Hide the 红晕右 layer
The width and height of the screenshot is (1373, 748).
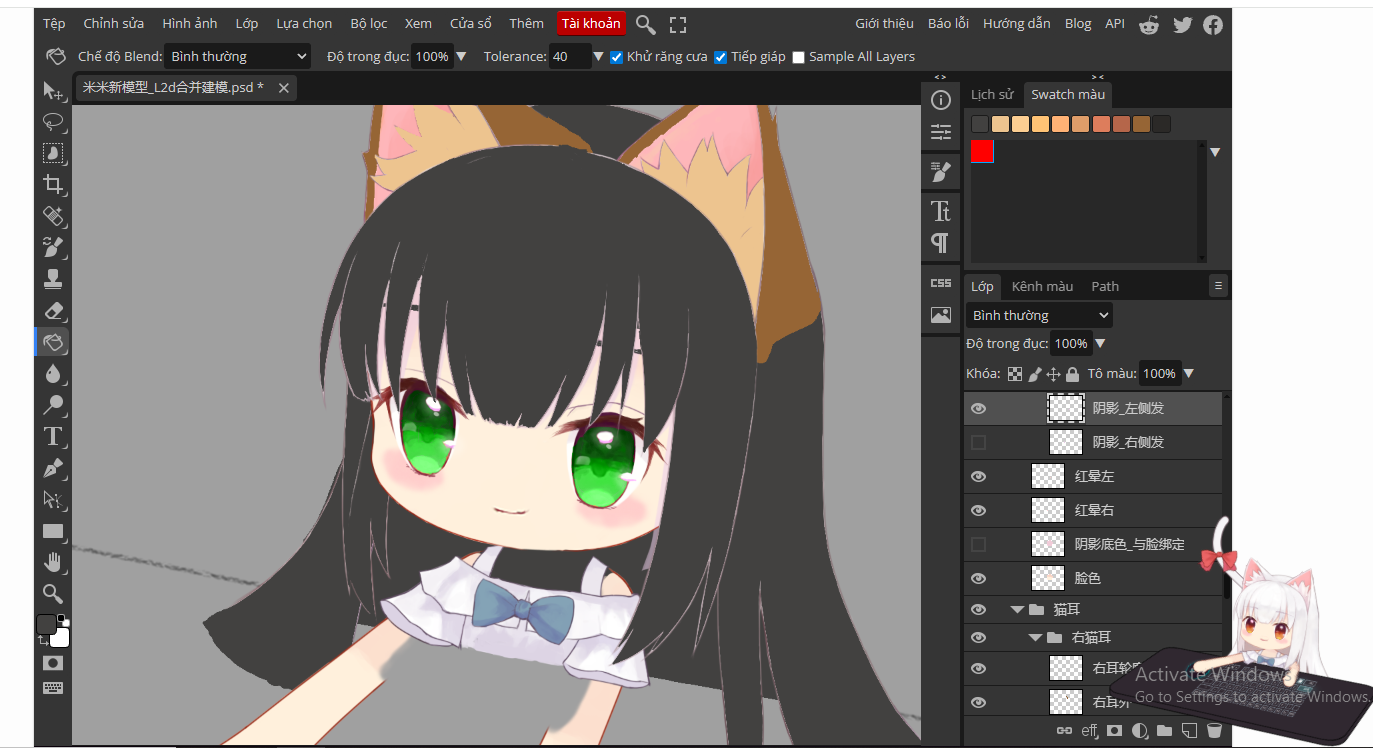[x=978, y=510]
